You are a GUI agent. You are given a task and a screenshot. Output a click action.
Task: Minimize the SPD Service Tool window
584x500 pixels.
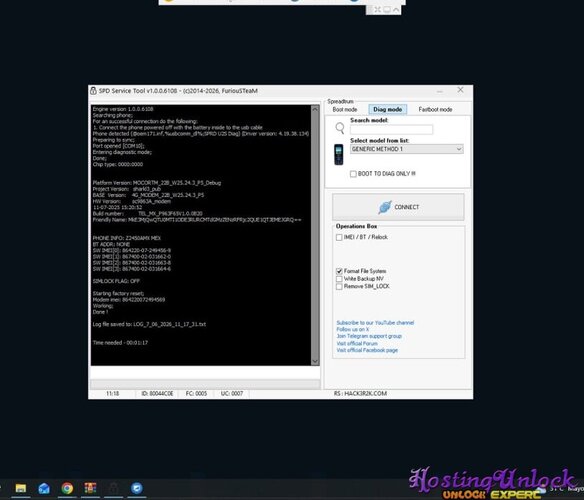pyautogui.click(x=440, y=91)
